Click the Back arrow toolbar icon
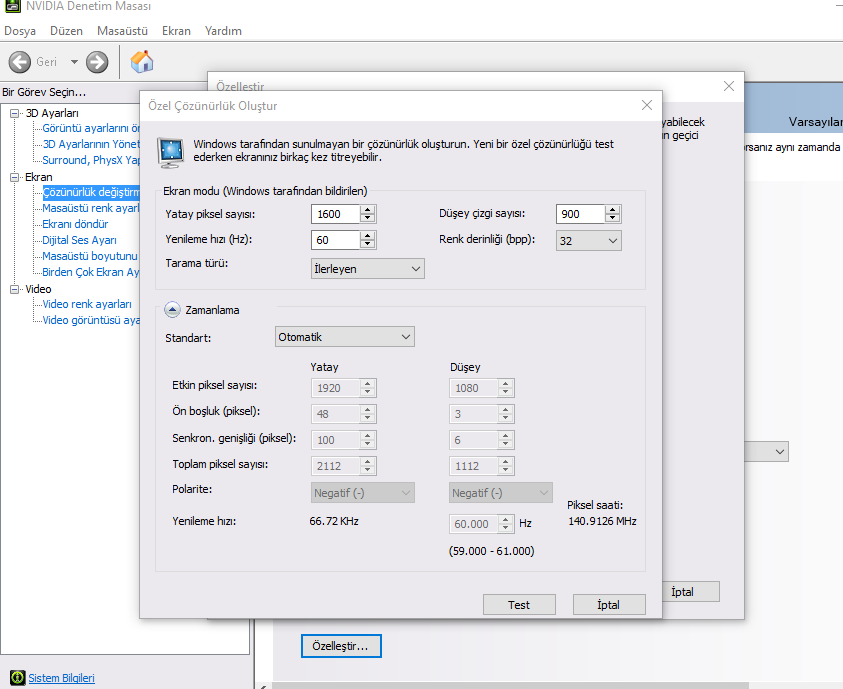The width and height of the screenshot is (843, 689). click(20, 62)
